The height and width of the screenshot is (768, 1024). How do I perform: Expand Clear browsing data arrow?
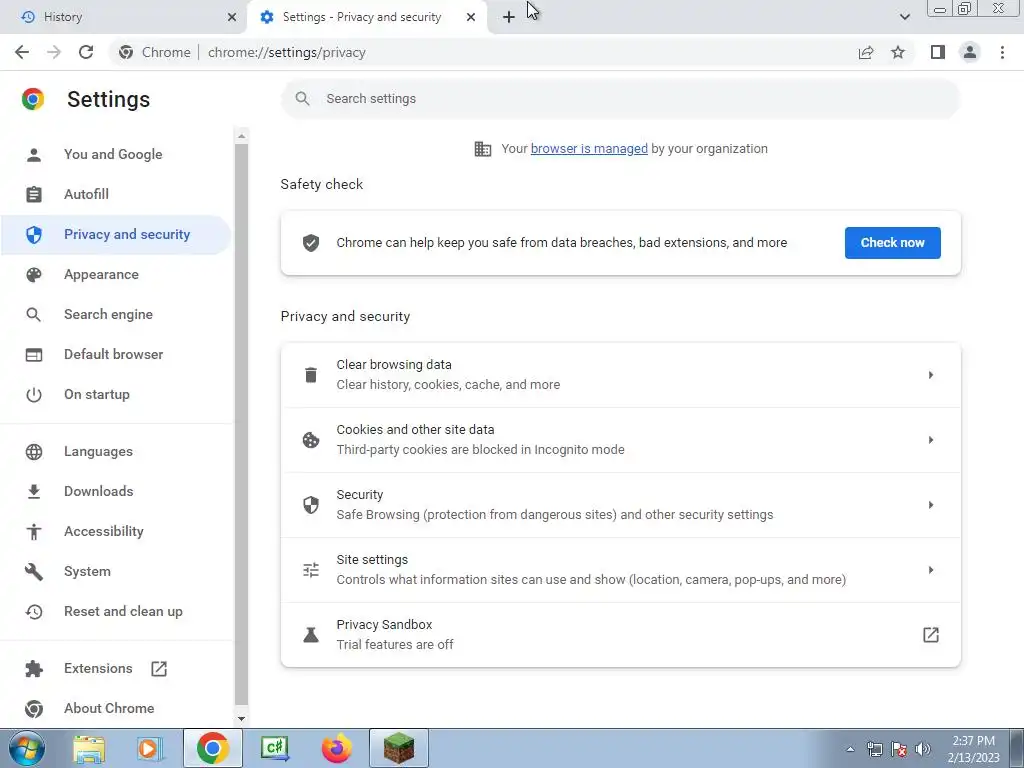point(931,375)
